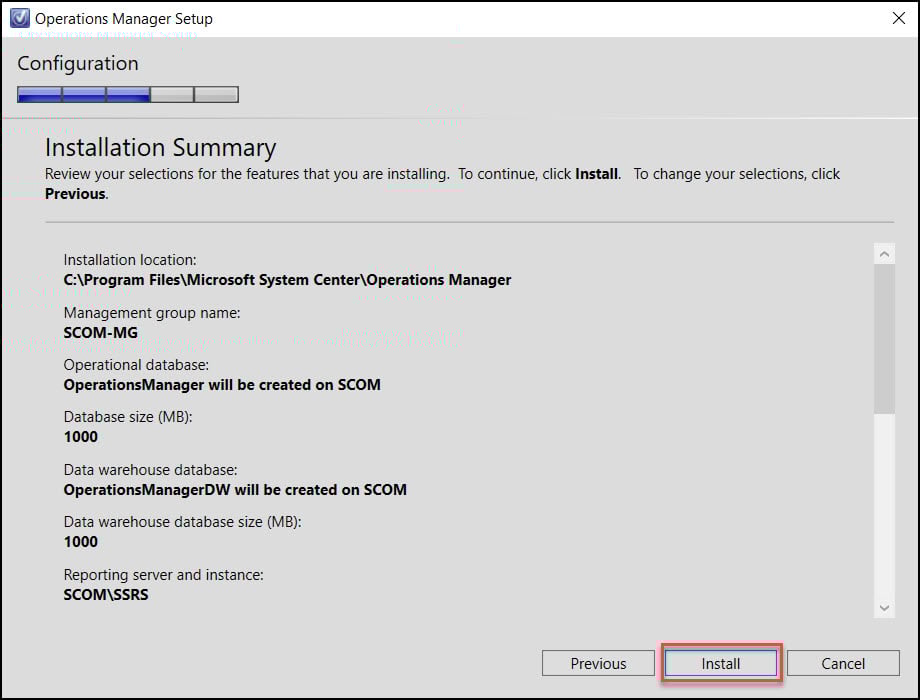
Task: Select 'OperationsManager will be created on SCOM'
Action: (222, 385)
